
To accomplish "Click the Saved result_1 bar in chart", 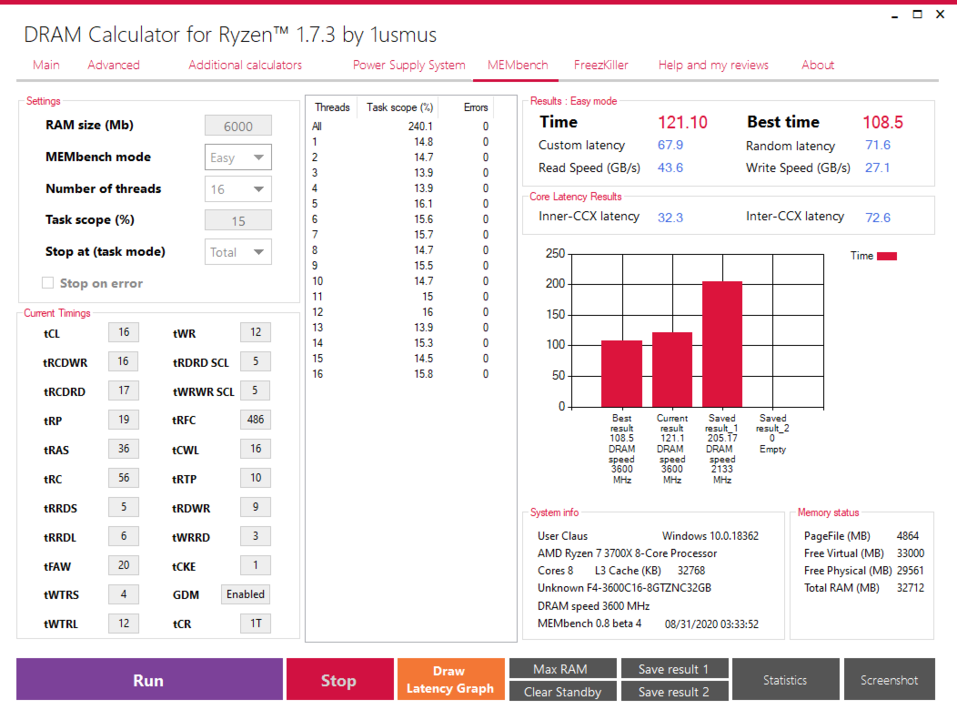I will click(x=722, y=344).
